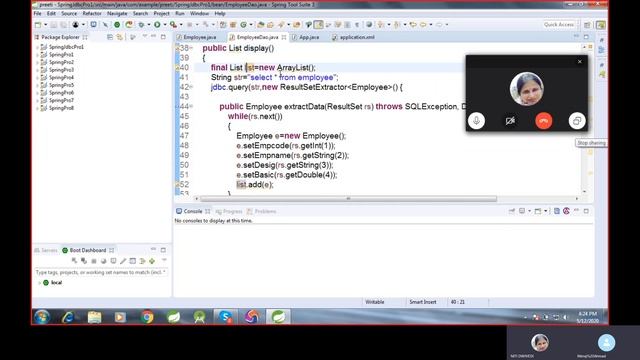Viewport: 640px width, 360px height.
Task: Expand the SpringPro1 project
Action: 38,55
